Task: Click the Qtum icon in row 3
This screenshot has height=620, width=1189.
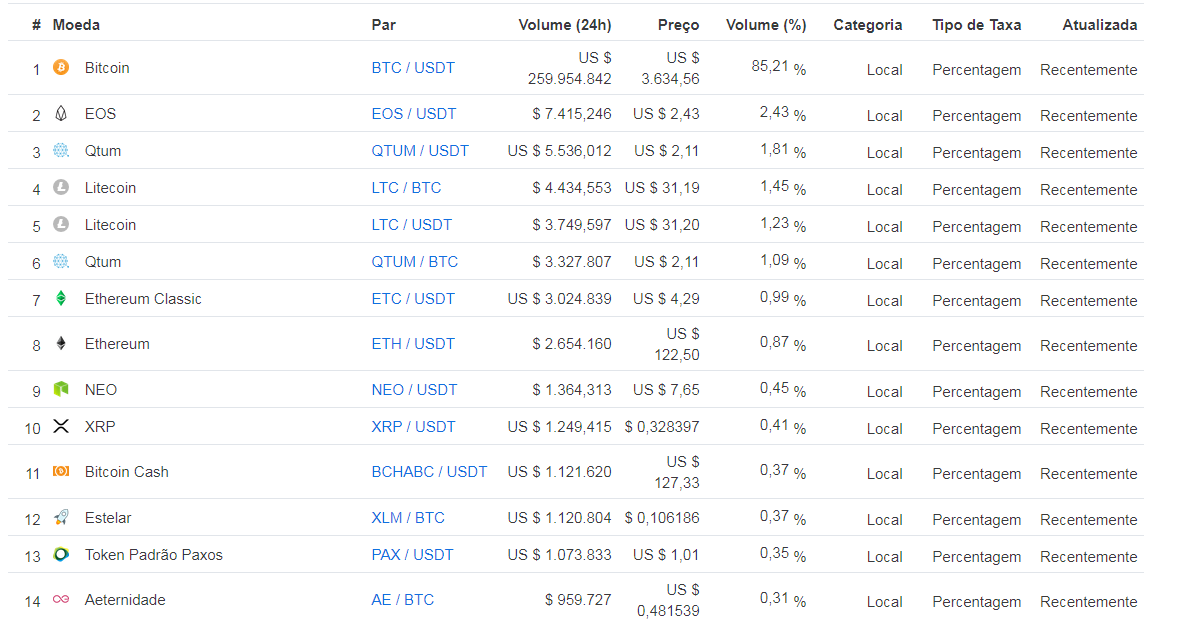Action: [61, 150]
